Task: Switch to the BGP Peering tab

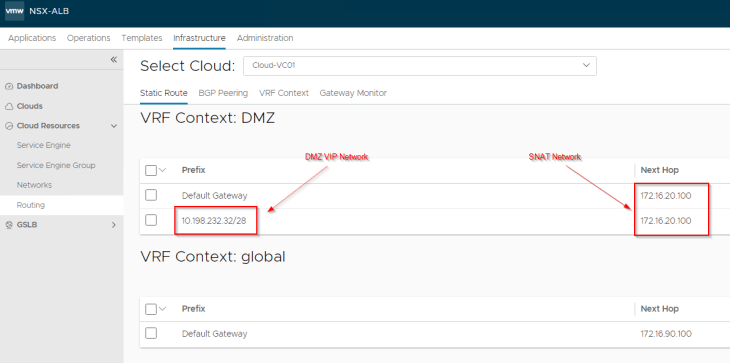Action: click(x=223, y=93)
